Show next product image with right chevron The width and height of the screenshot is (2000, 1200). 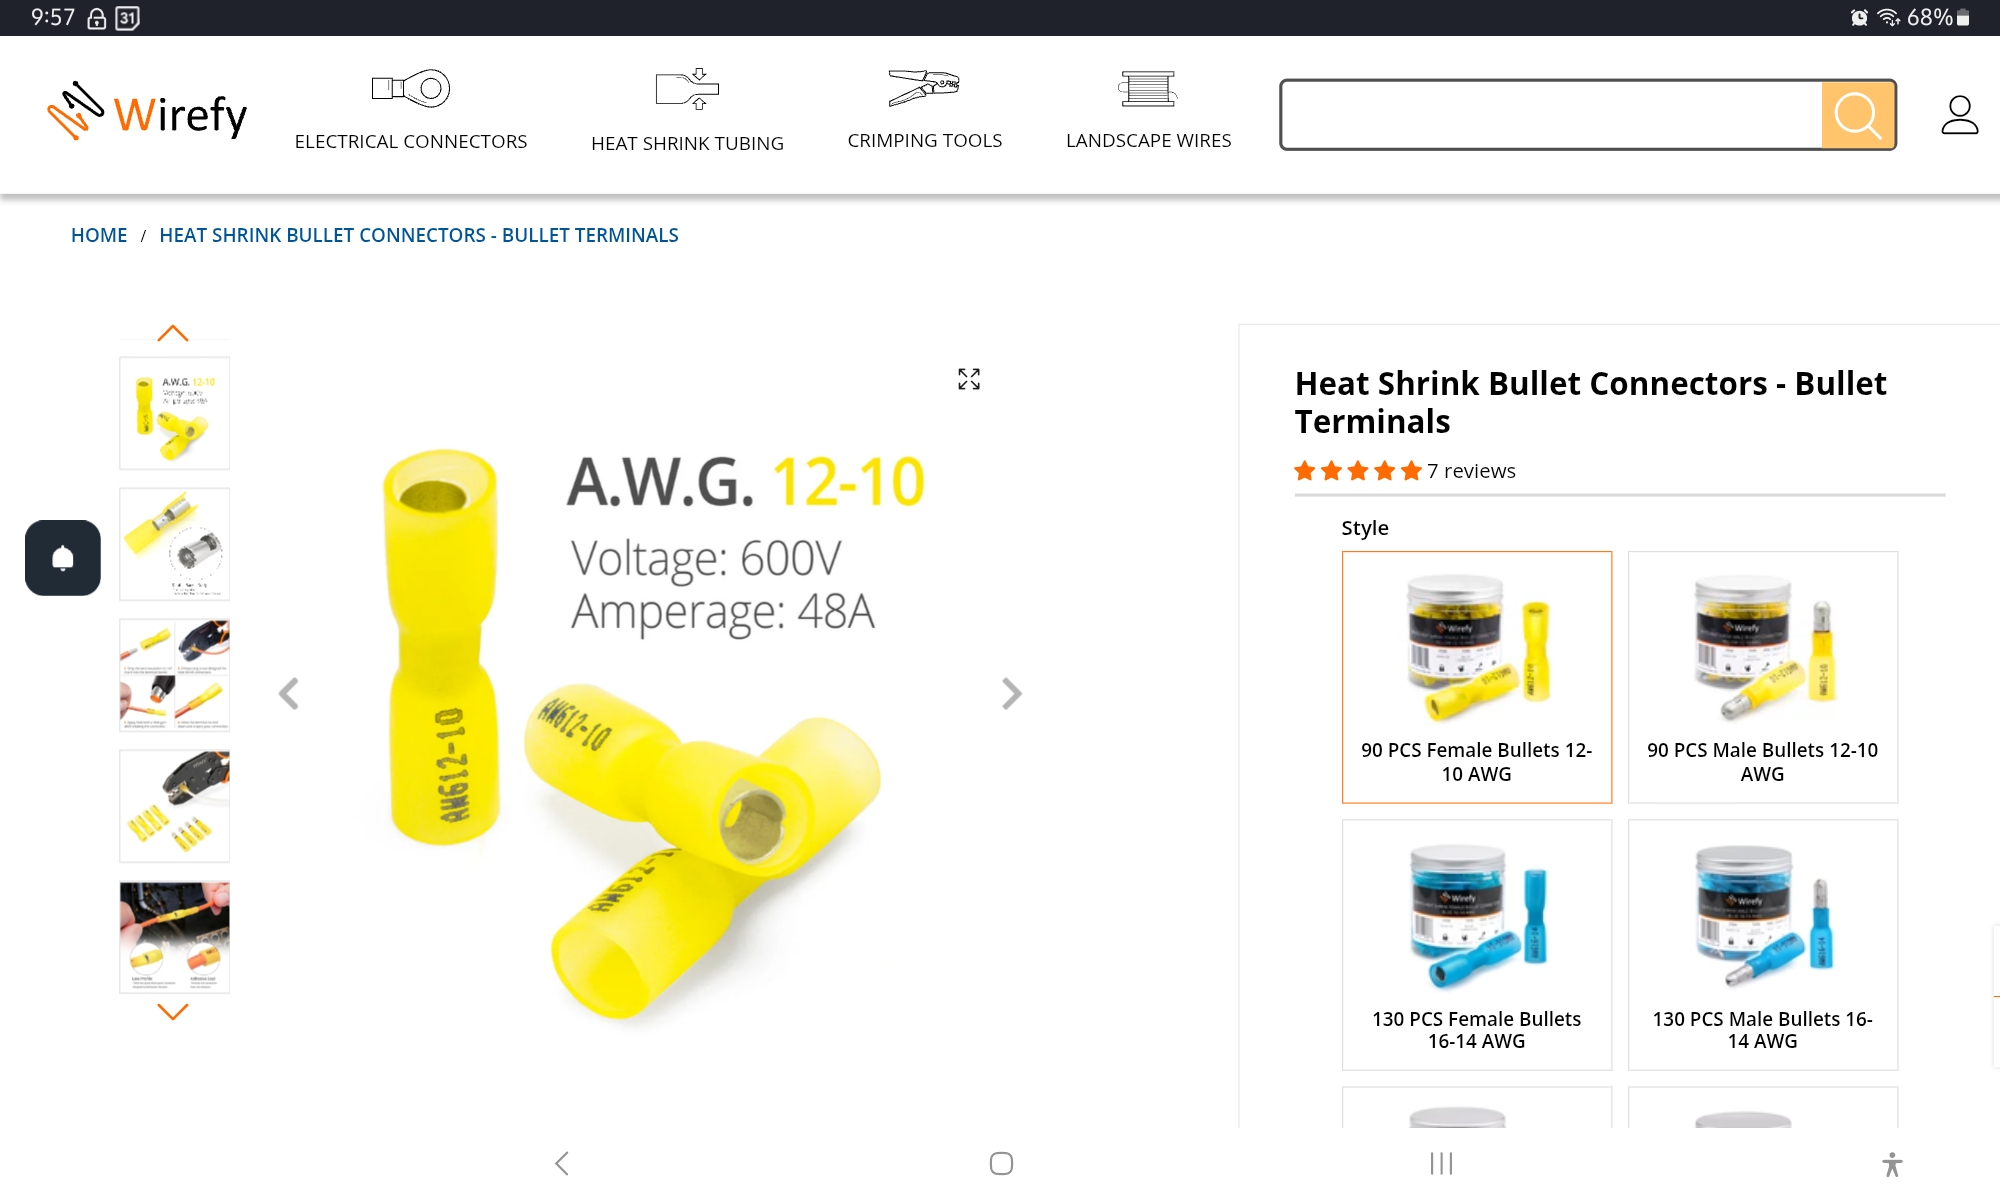click(x=1011, y=693)
